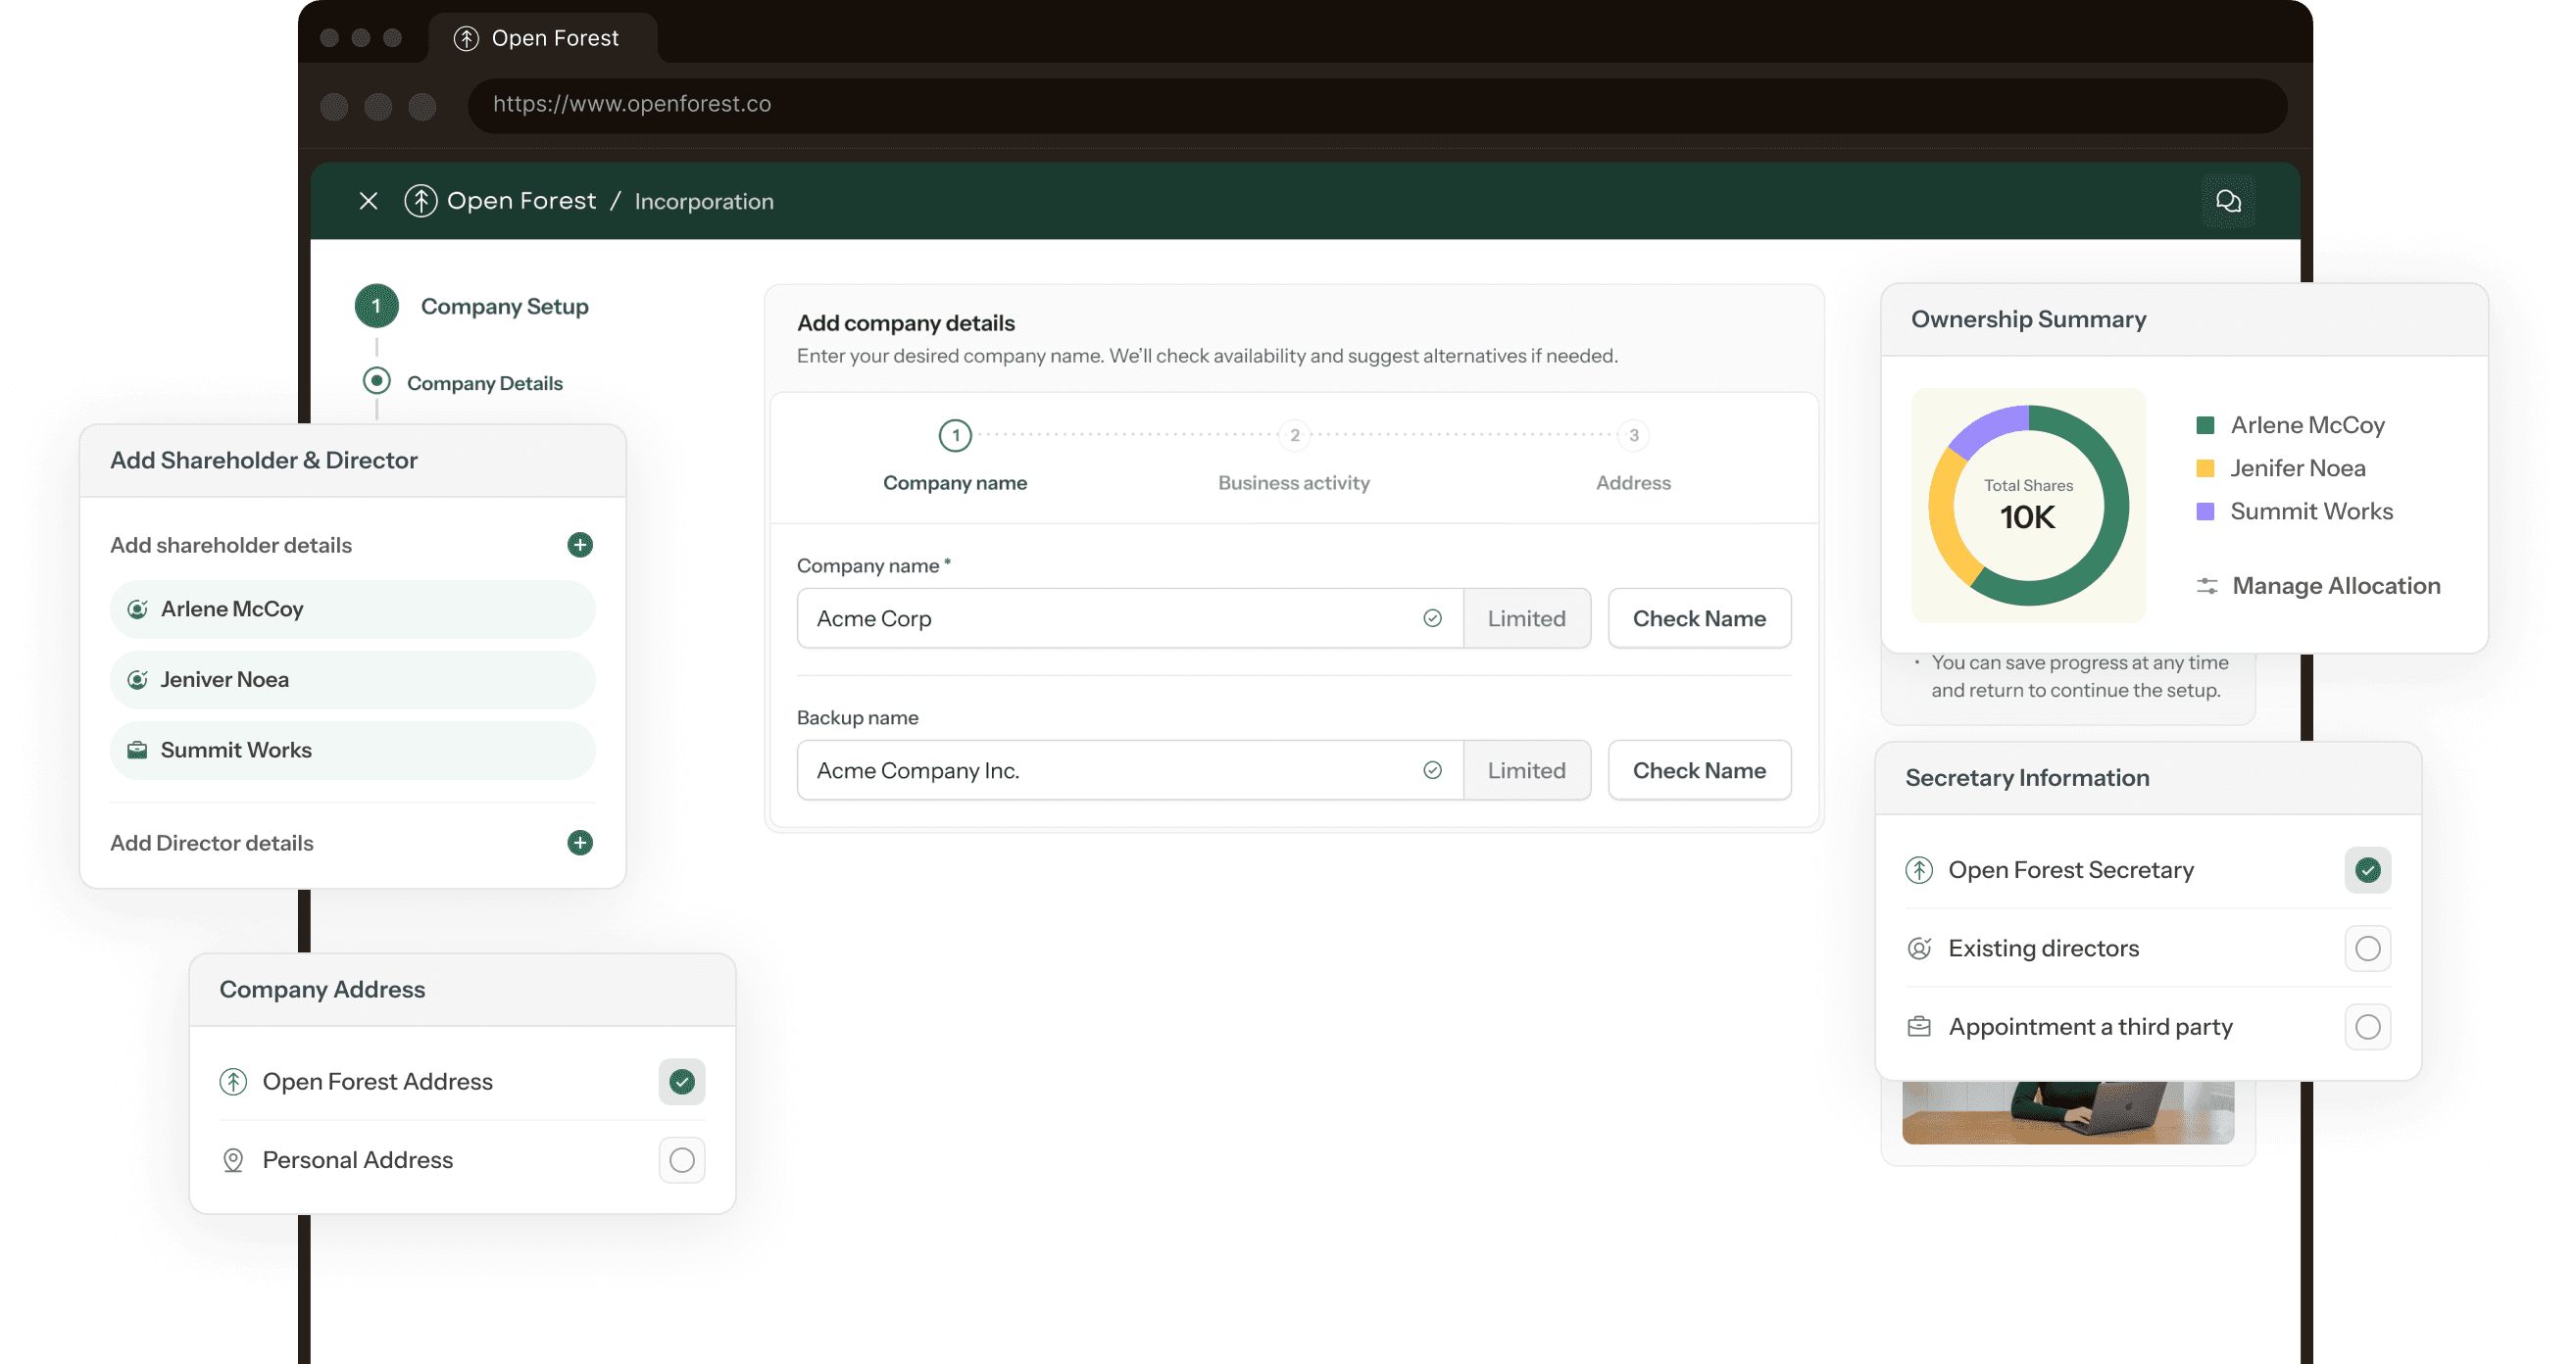Select the Existing directors radio option
Screen dimensions: 2576x1364
pyautogui.click(x=2366, y=948)
